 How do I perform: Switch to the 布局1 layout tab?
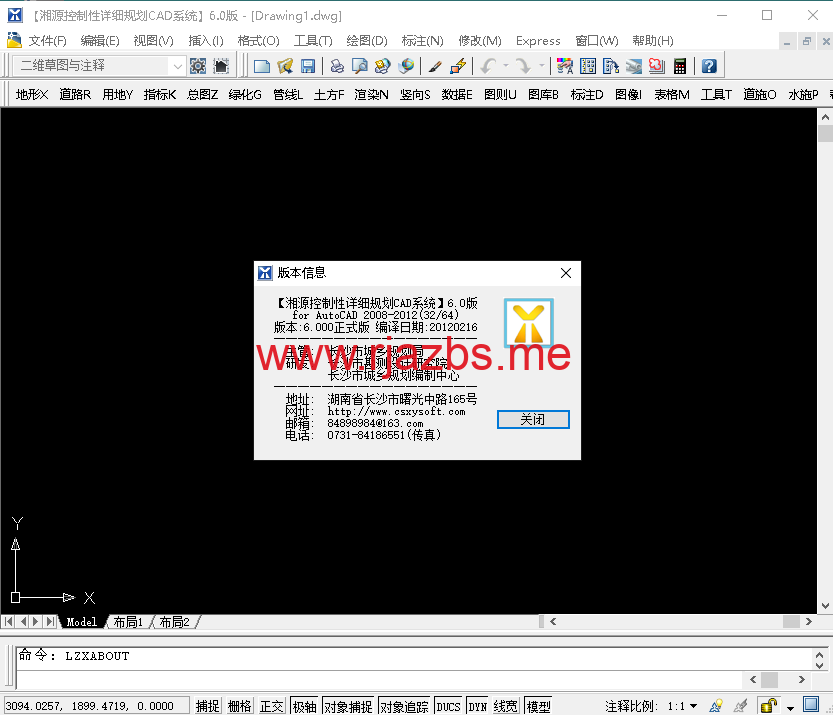click(129, 622)
